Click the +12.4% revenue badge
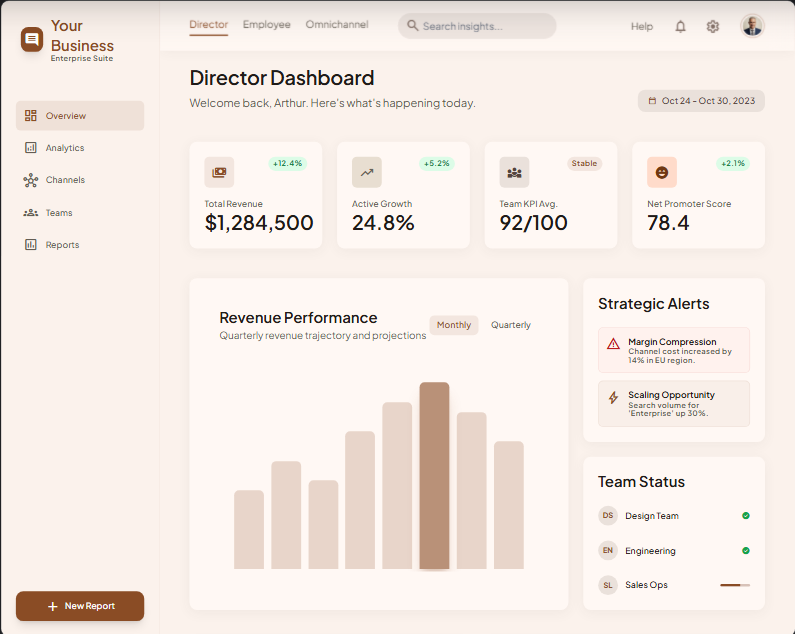795x634 pixels. click(x=287, y=163)
